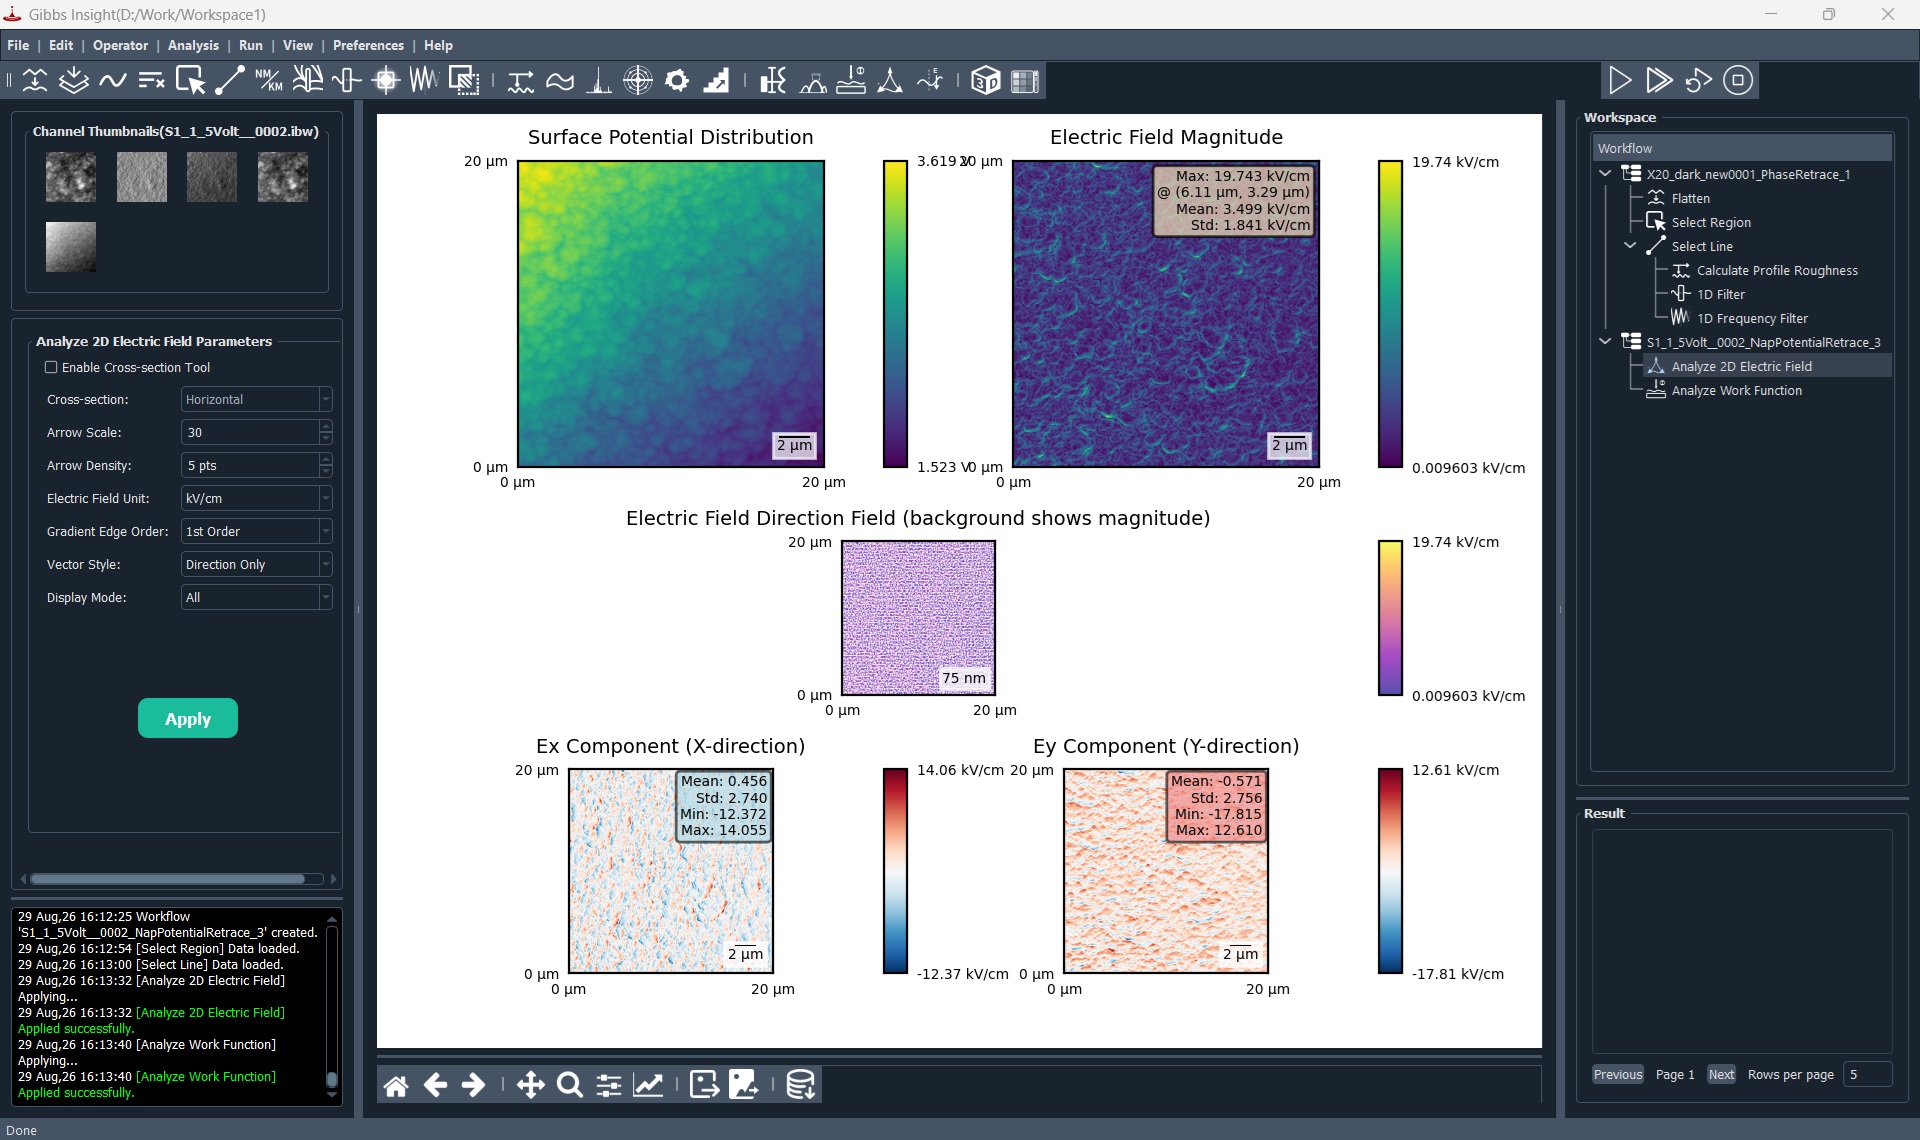Collapse the X20_dark_new0001_PhaseRetrace_1 workflow node
The height and width of the screenshot is (1140, 1920).
1605,173
